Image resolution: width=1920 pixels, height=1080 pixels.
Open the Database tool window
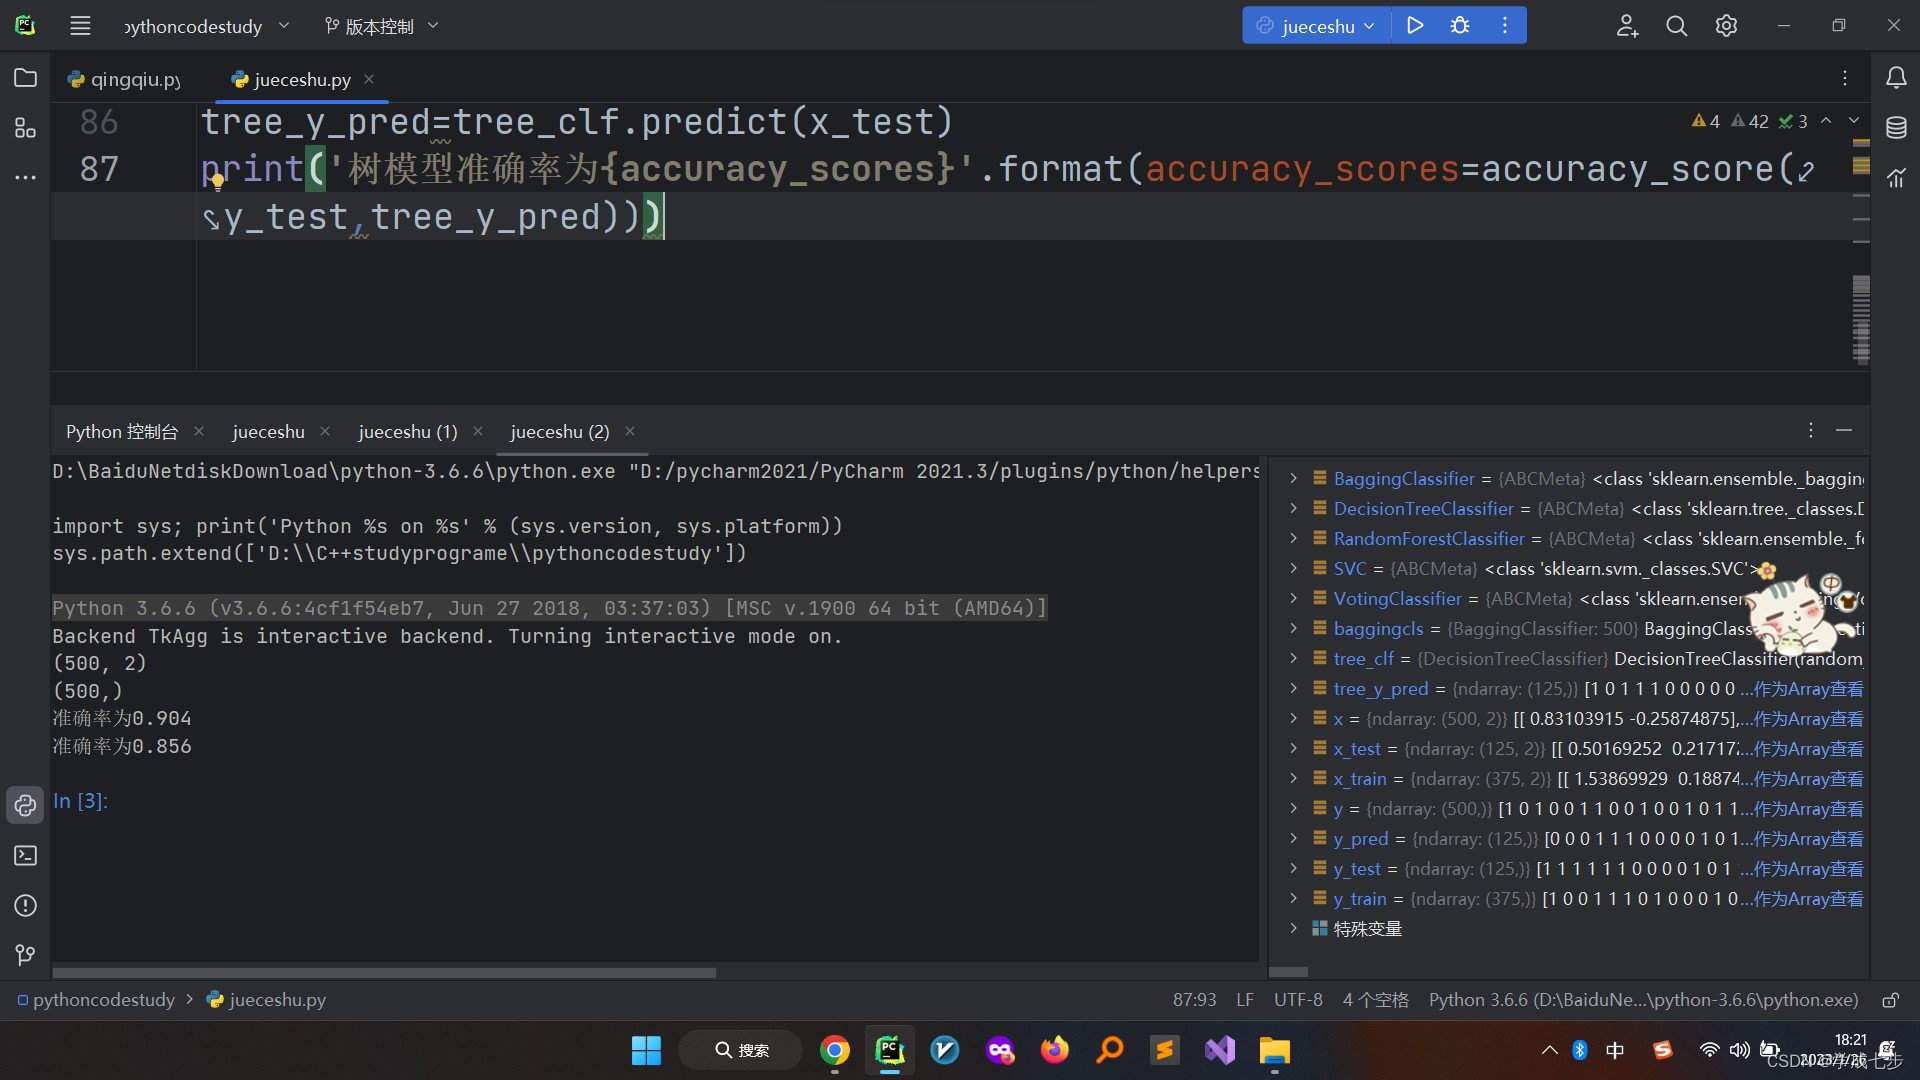1896,128
